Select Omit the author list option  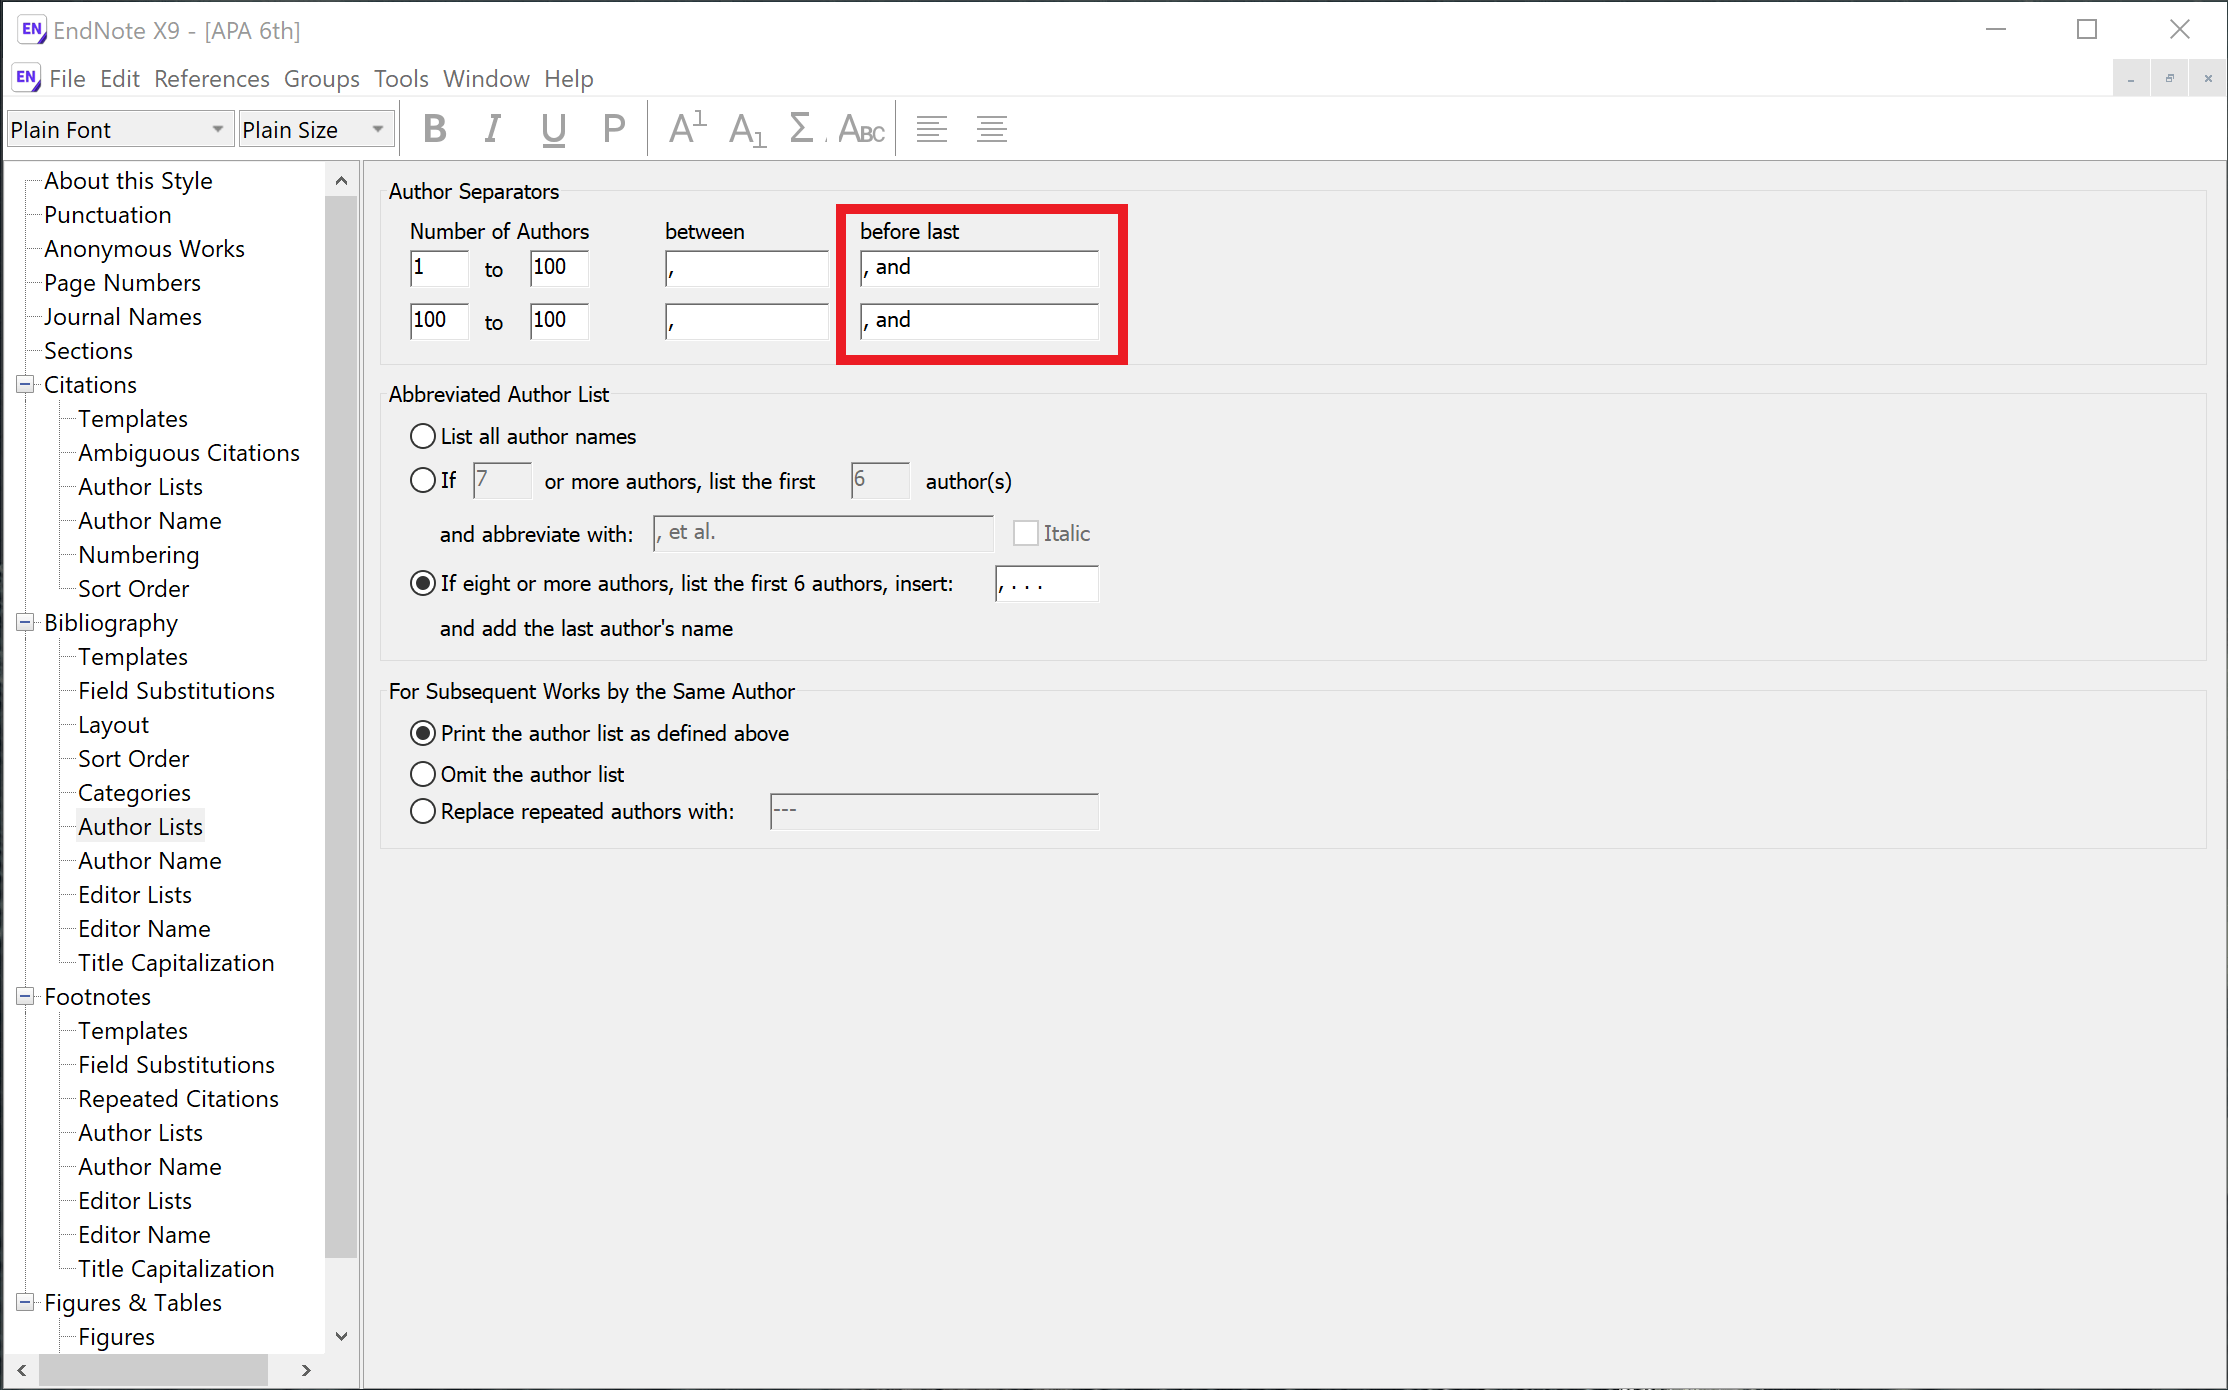coord(423,774)
